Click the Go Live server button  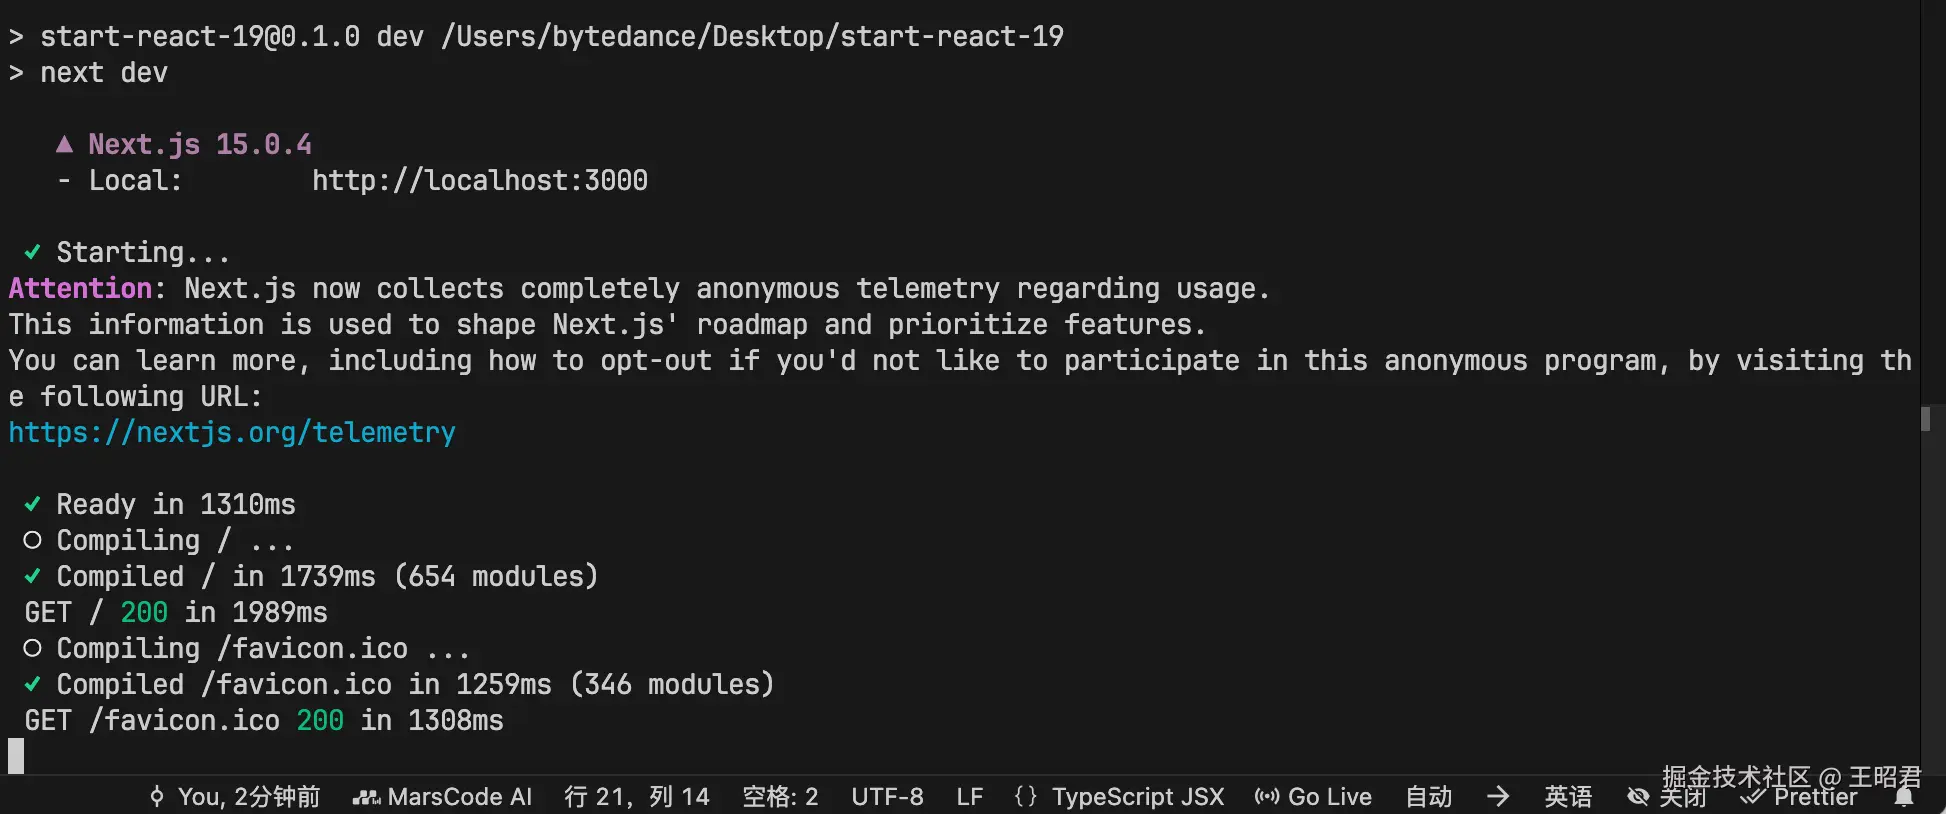coord(1313,797)
